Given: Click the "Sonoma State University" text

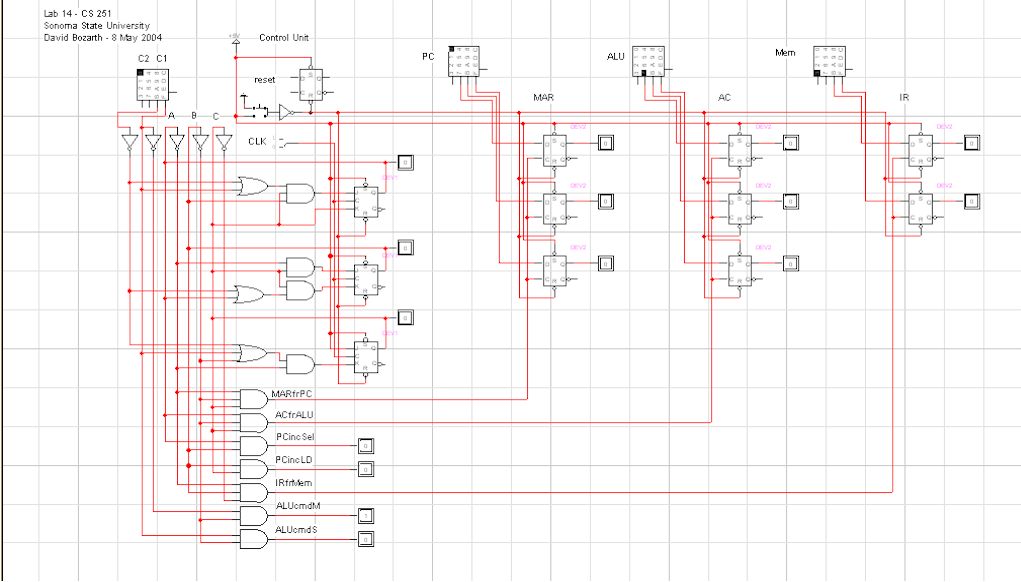Looking at the screenshot, I should pyautogui.click(x=96, y=25).
